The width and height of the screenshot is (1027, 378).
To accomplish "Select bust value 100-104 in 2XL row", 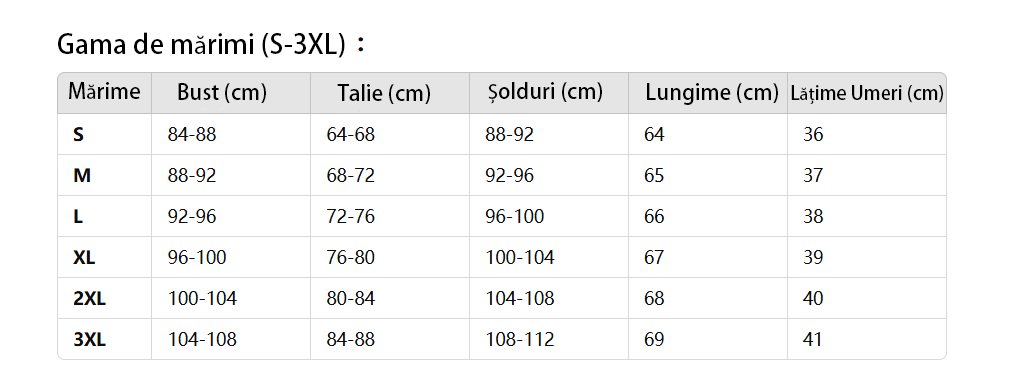I will [202, 299].
